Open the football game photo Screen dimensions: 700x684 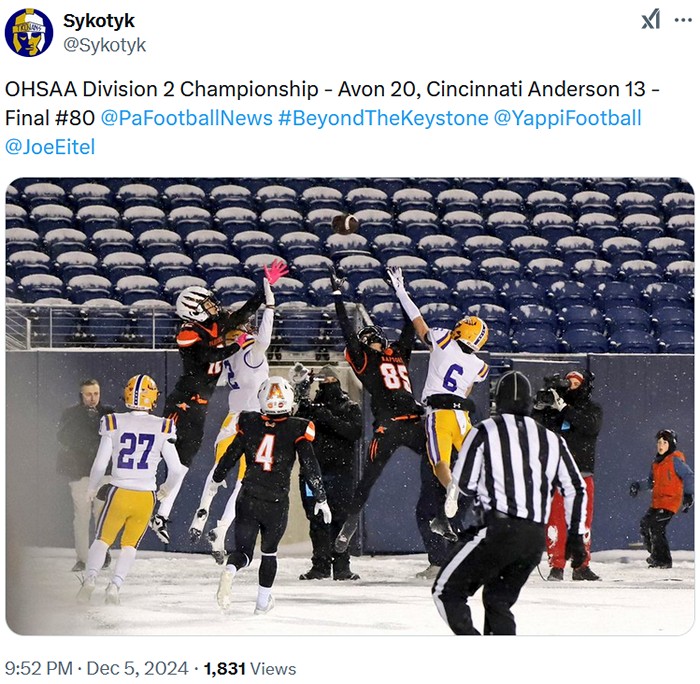(x=350, y=406)
